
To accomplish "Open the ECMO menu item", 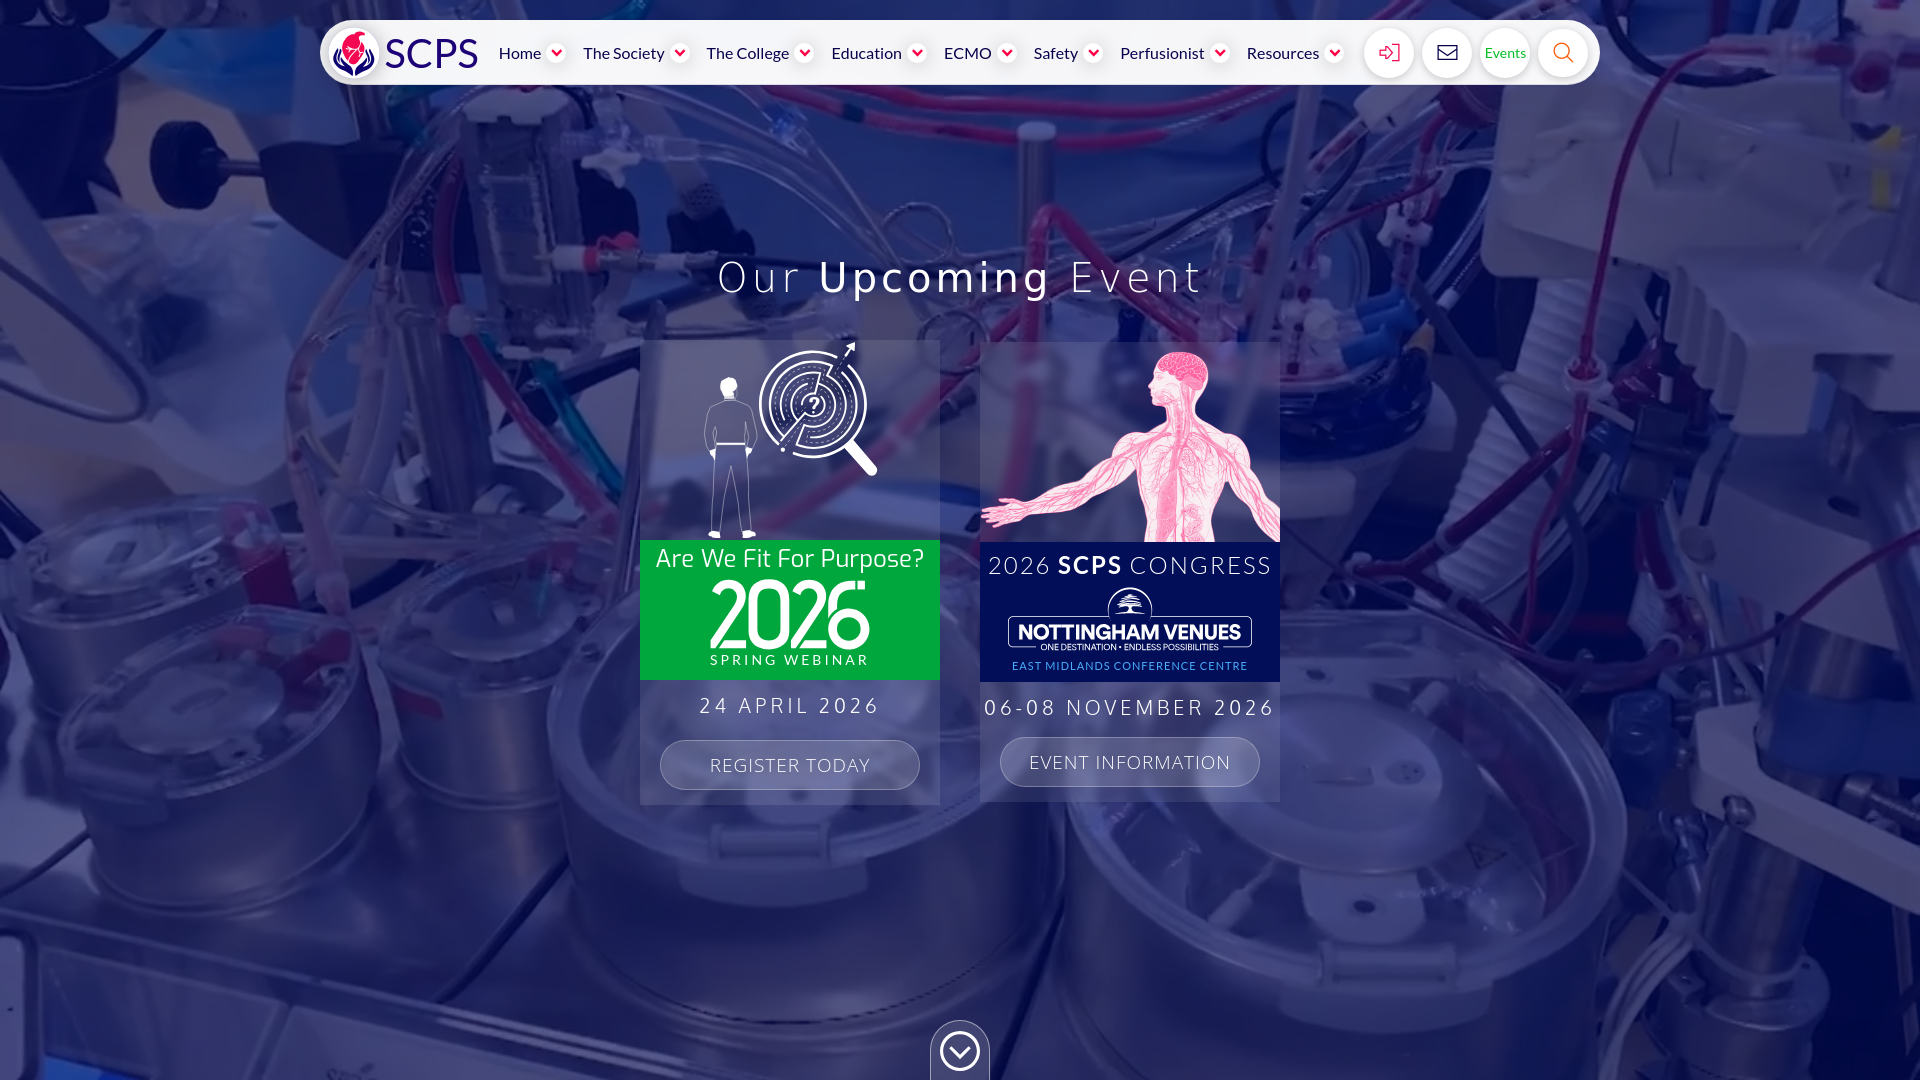I will click(968, 53).
